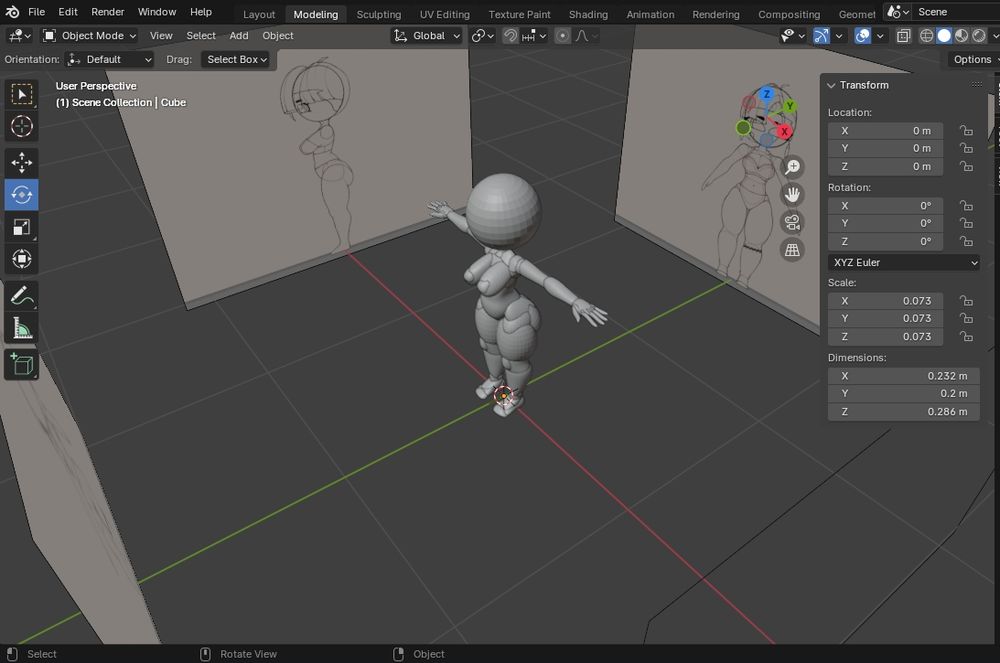Viewport: 1000px width, 663px height.
Task: Open overlays settings dropdown arrow
Action: [x=880, y=36]
